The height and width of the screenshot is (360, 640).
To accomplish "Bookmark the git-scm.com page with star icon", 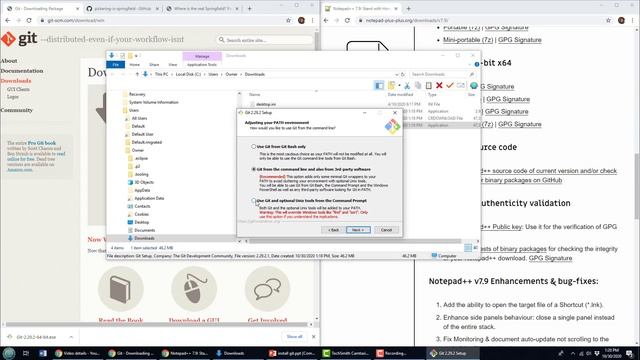I will point(289,20).
